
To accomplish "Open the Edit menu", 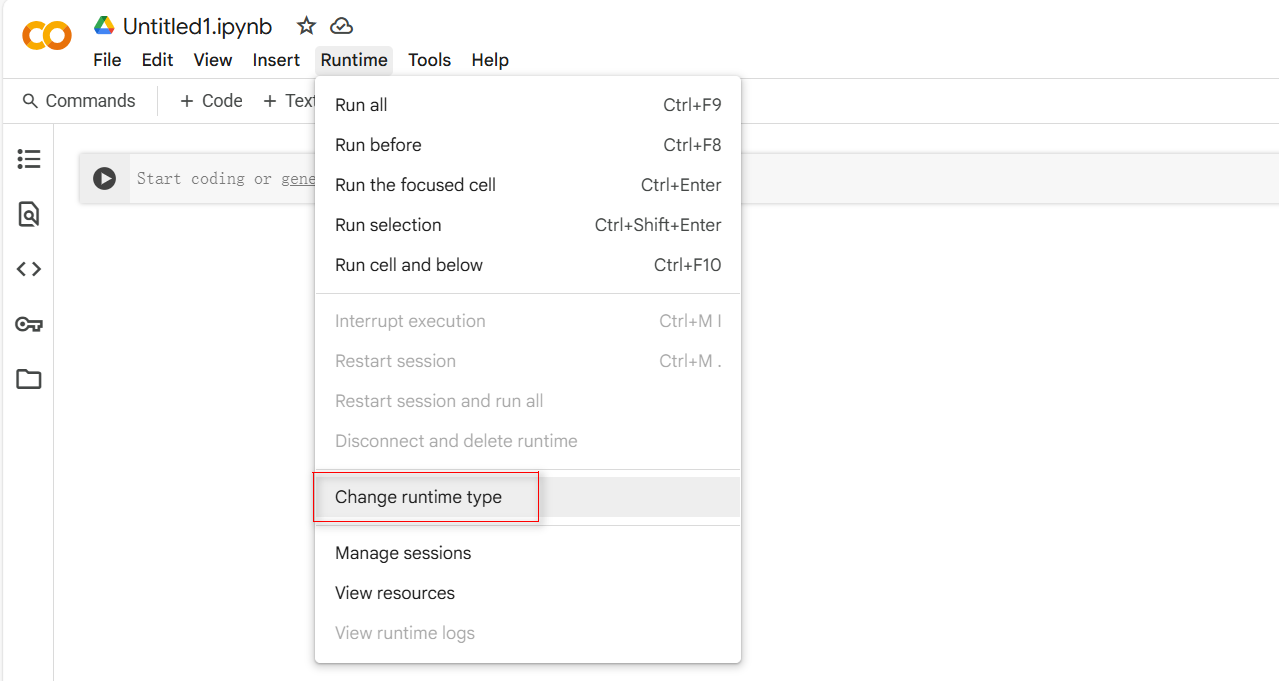I will [x=157, y=60].
